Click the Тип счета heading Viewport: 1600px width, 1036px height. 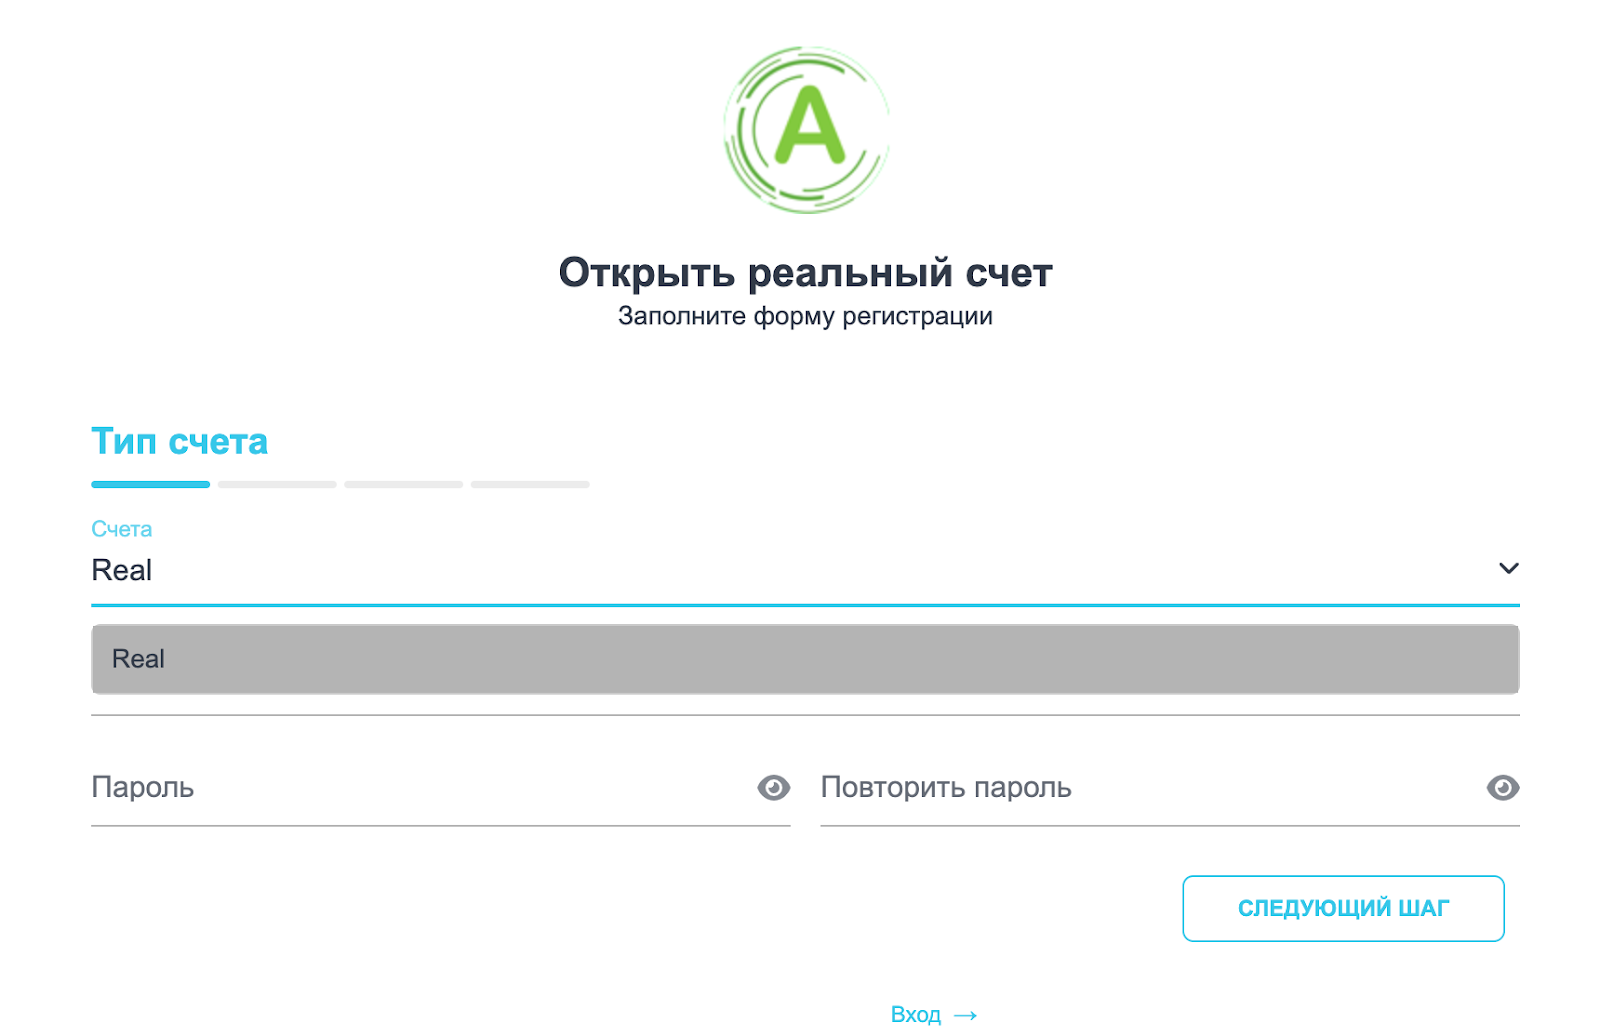179,441
